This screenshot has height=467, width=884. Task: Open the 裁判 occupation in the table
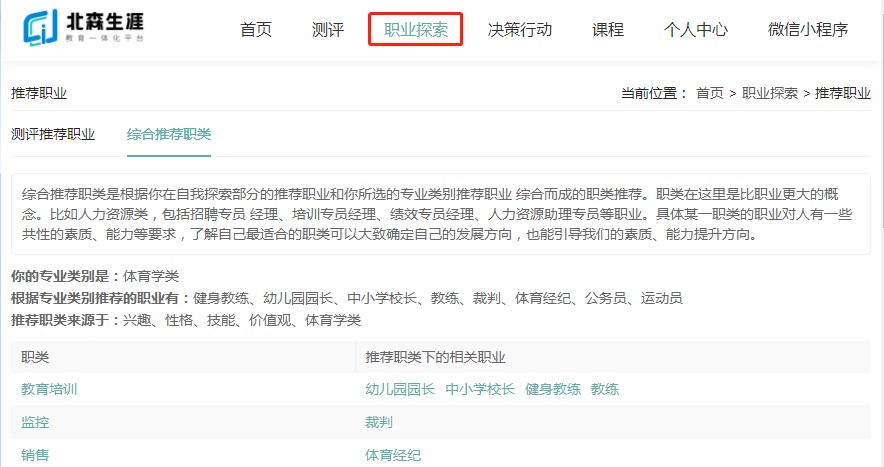[379, 422]
